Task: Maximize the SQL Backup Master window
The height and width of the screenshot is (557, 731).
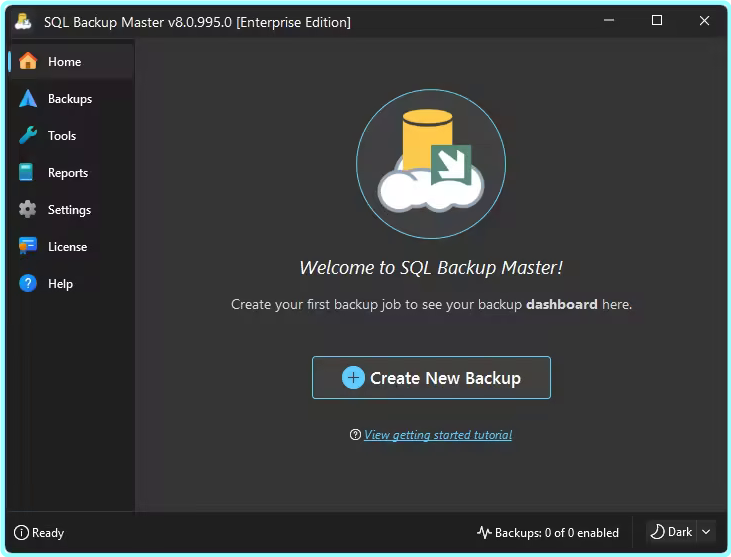Action: pos(656,21)
